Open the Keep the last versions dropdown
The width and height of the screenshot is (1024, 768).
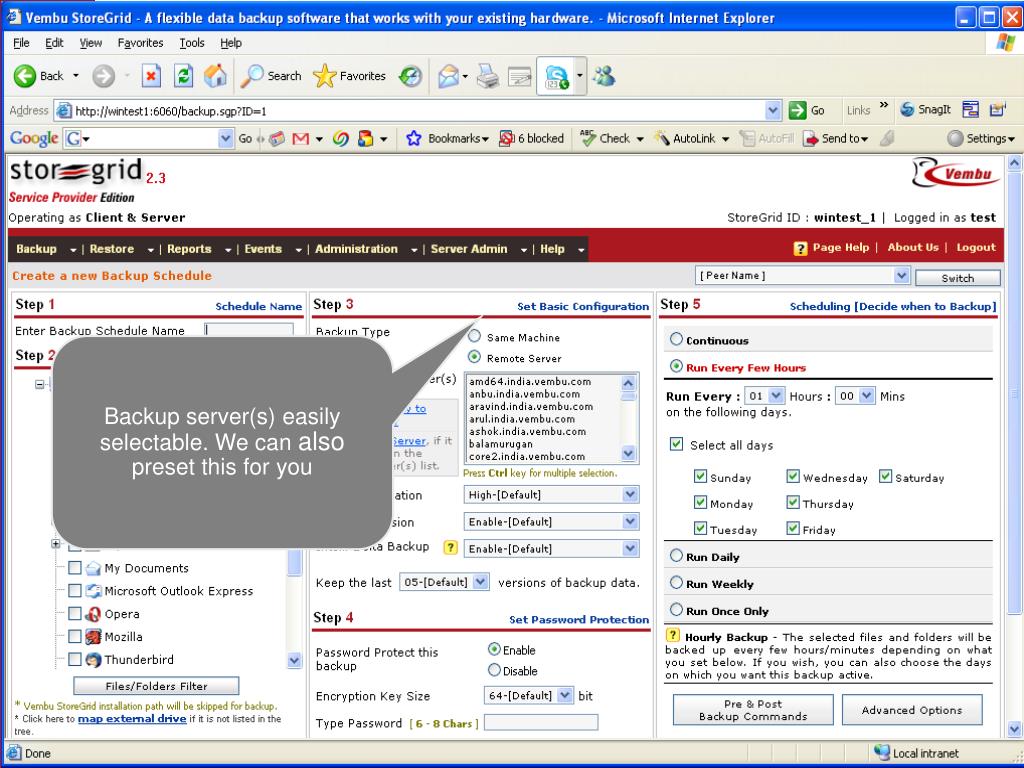[444, 581]
